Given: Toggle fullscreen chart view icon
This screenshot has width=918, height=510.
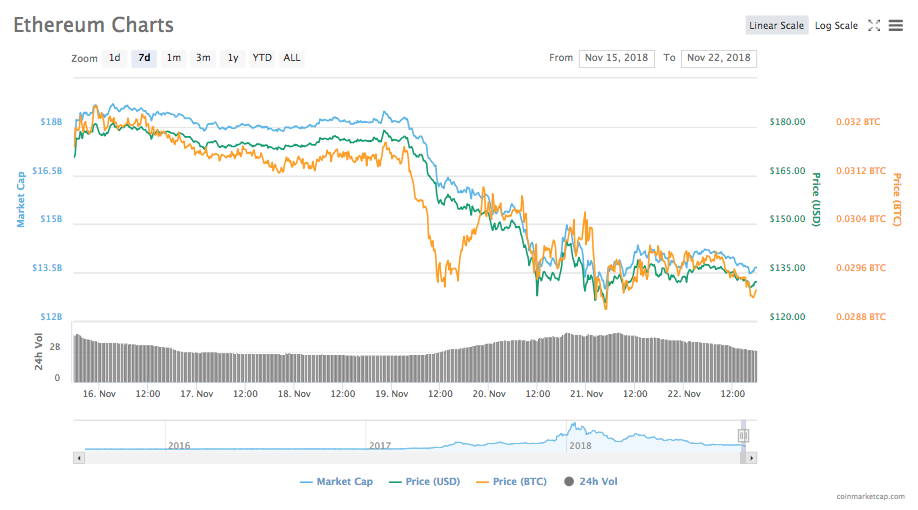Looking at the screenshot, I should pos(874,25).
